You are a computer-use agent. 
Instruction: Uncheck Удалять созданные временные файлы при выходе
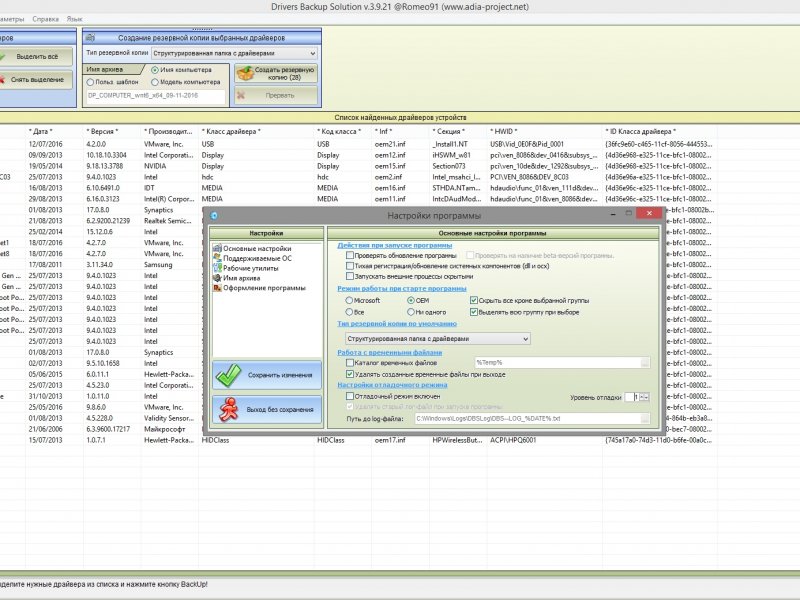coord(349,374)
